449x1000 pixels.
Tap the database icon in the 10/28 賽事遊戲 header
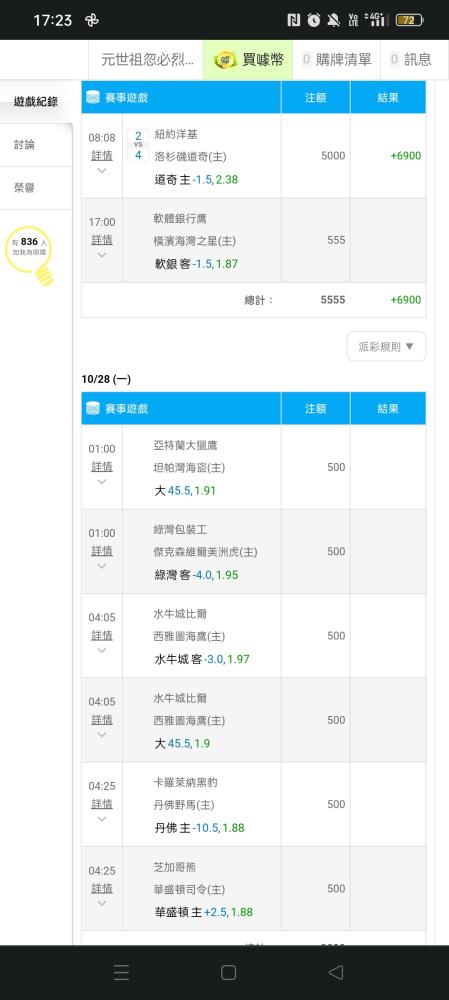(x=93, y=408)
